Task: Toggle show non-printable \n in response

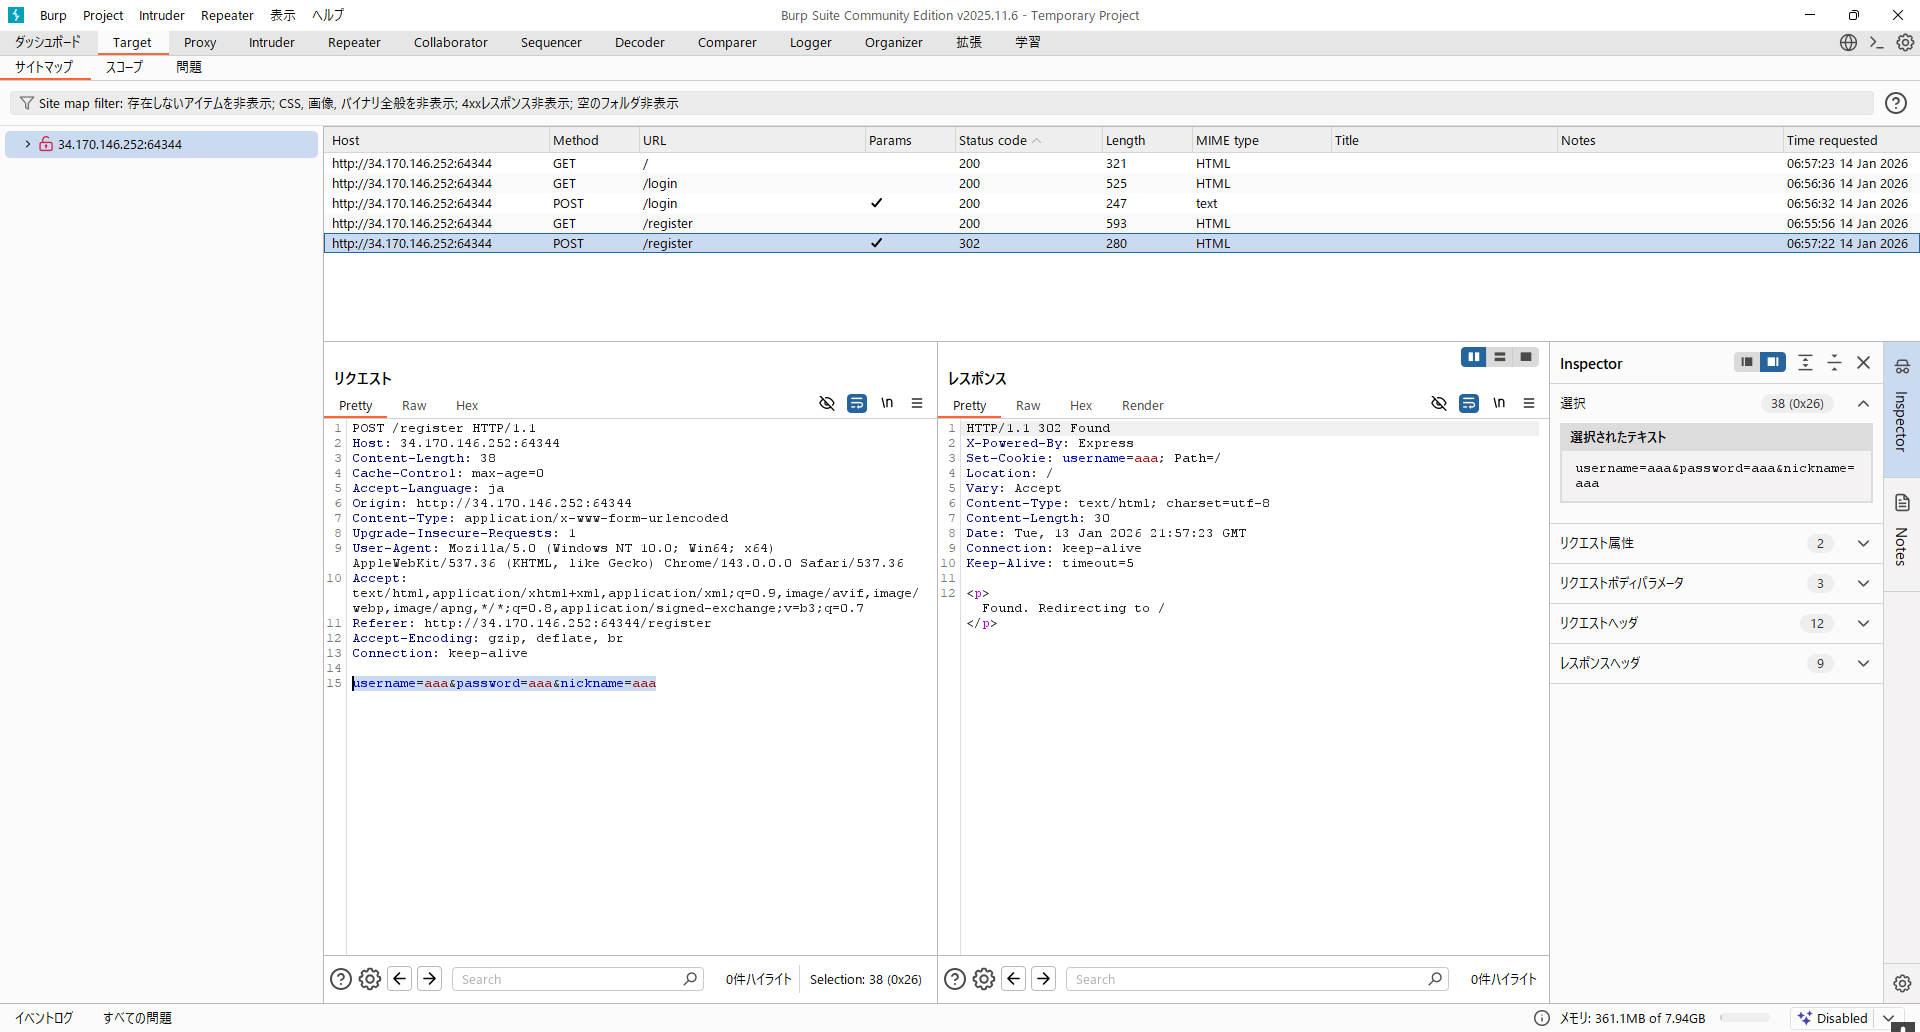Action: (x=1499, y=403)
